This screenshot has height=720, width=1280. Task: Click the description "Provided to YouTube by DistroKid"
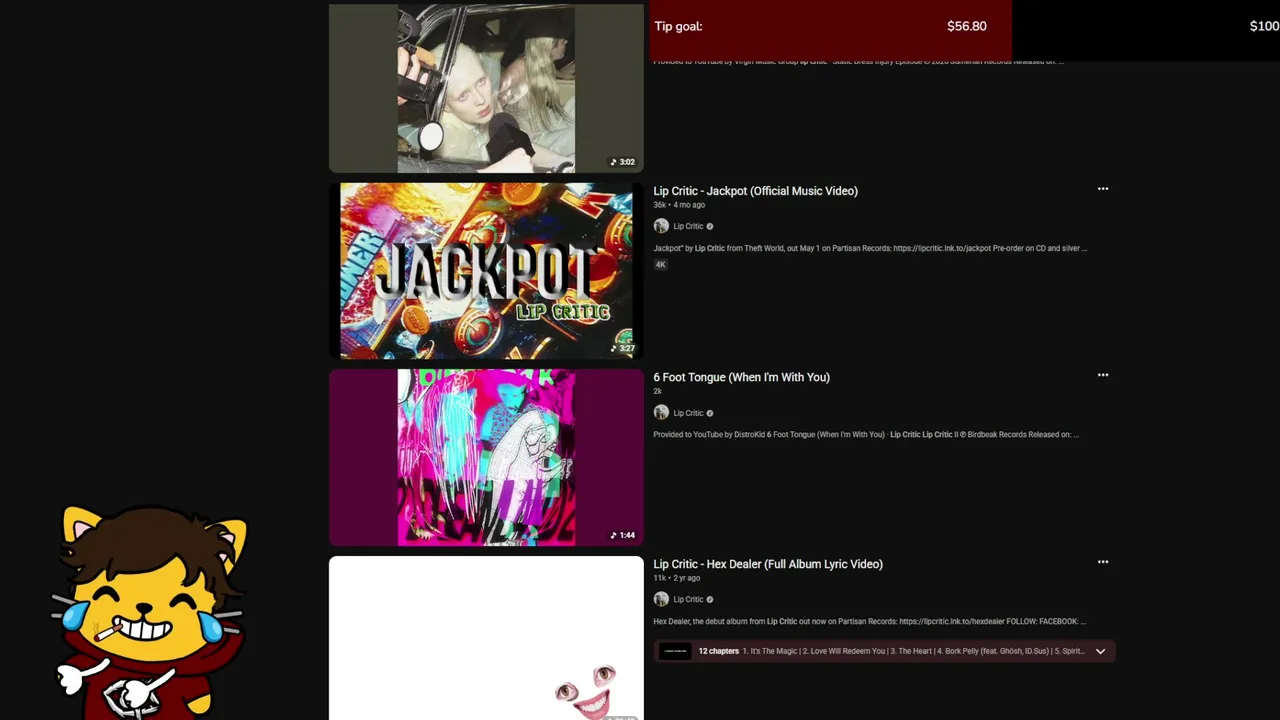coord(866,435)
